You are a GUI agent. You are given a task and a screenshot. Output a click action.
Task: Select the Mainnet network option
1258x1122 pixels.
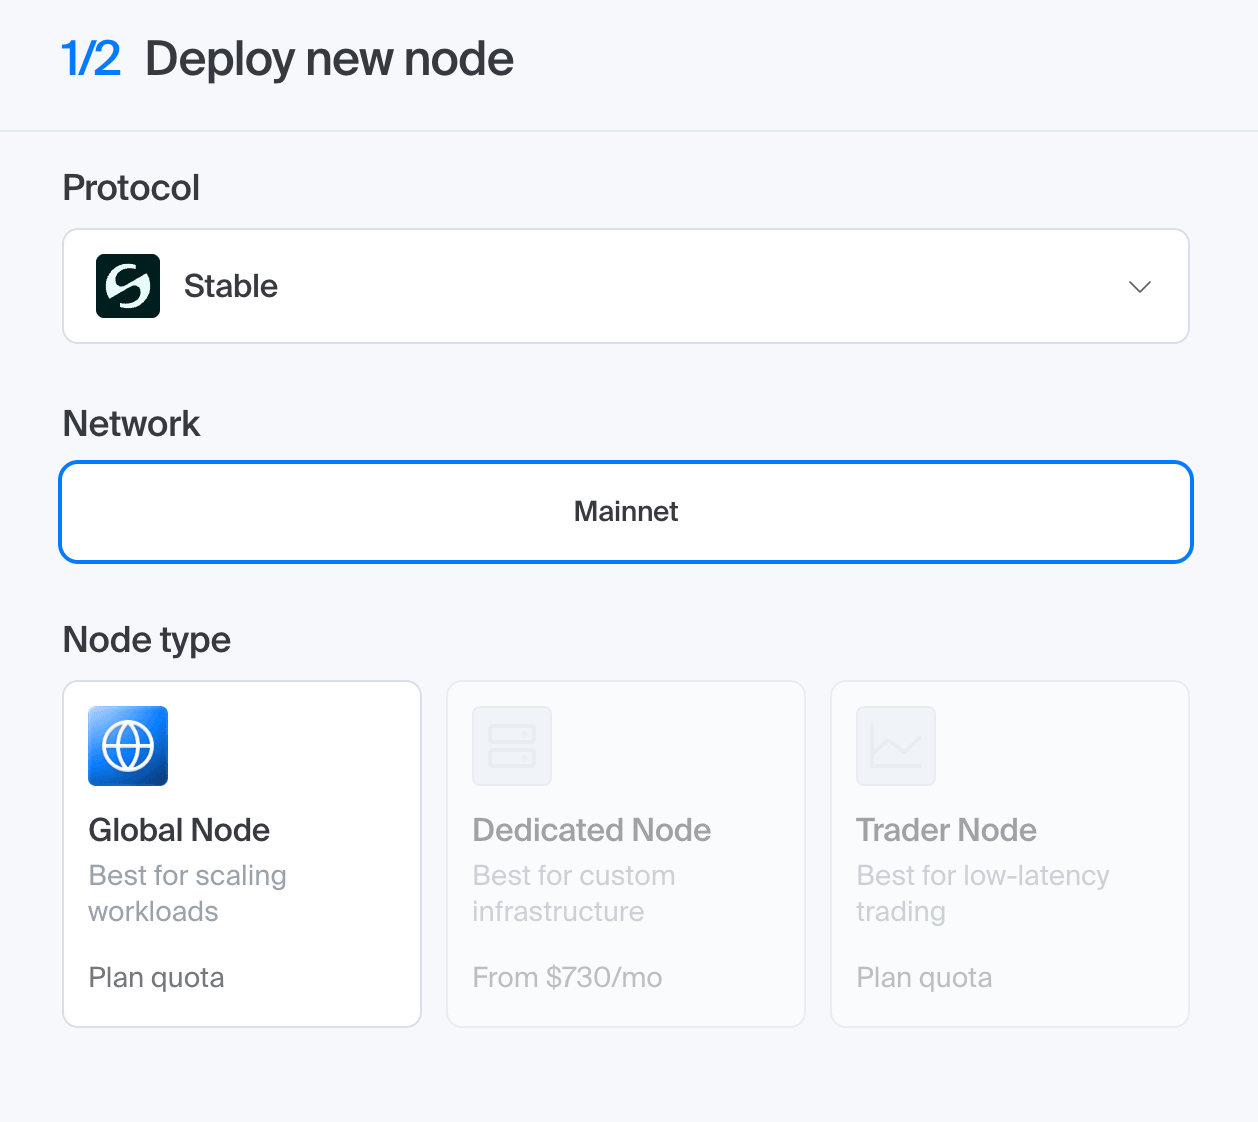click(x=626, y=512)
